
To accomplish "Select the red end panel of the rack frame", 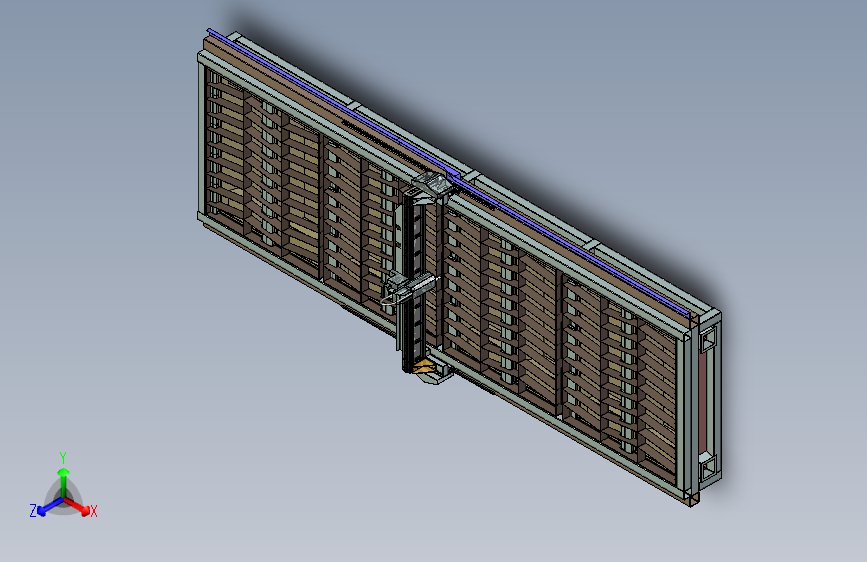I will point(702,403).
